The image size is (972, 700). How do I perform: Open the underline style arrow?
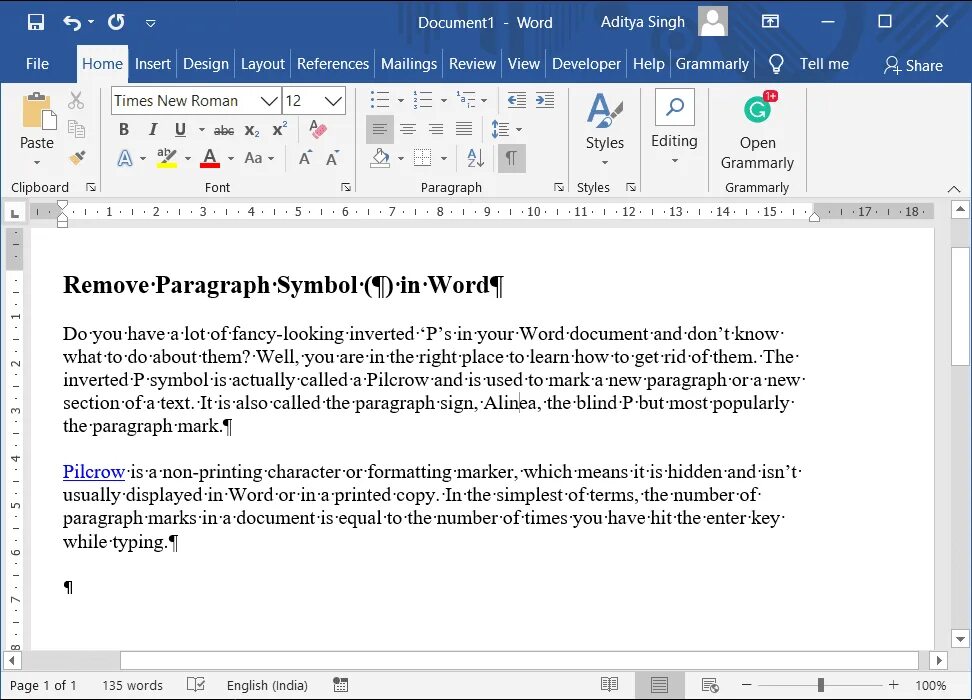[201, 130]
